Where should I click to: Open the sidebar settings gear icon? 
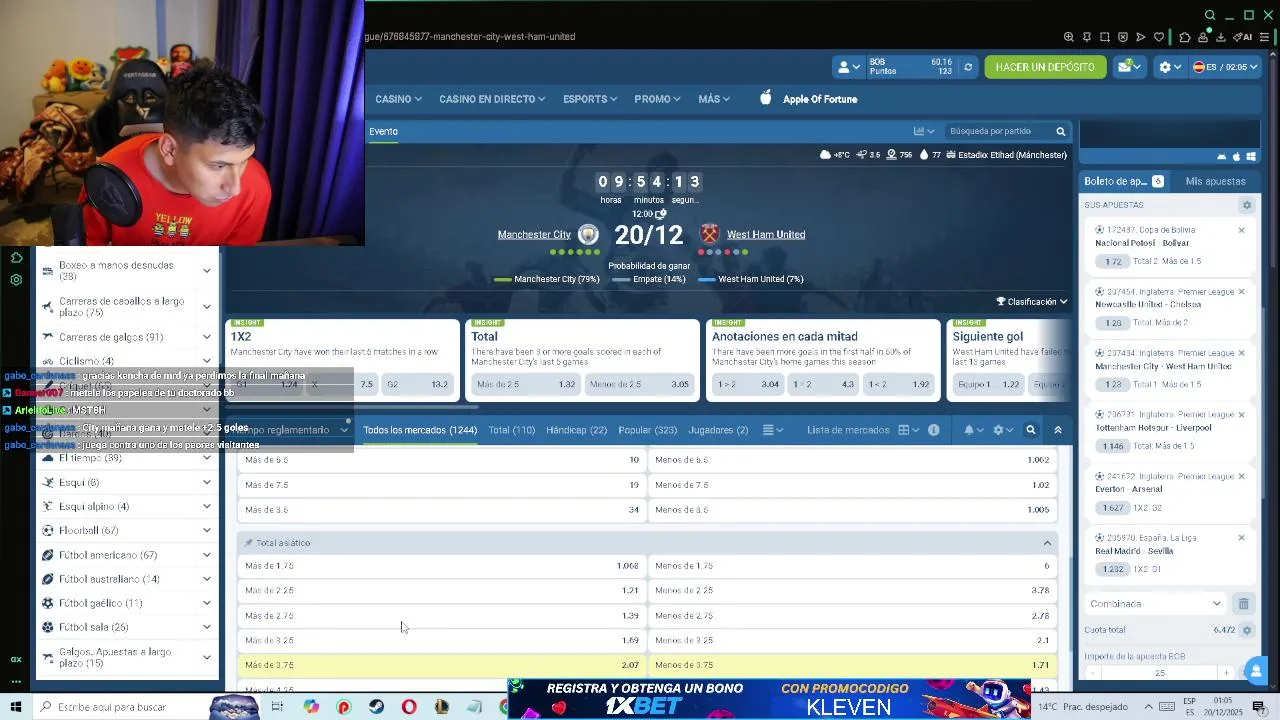[16, 280]
